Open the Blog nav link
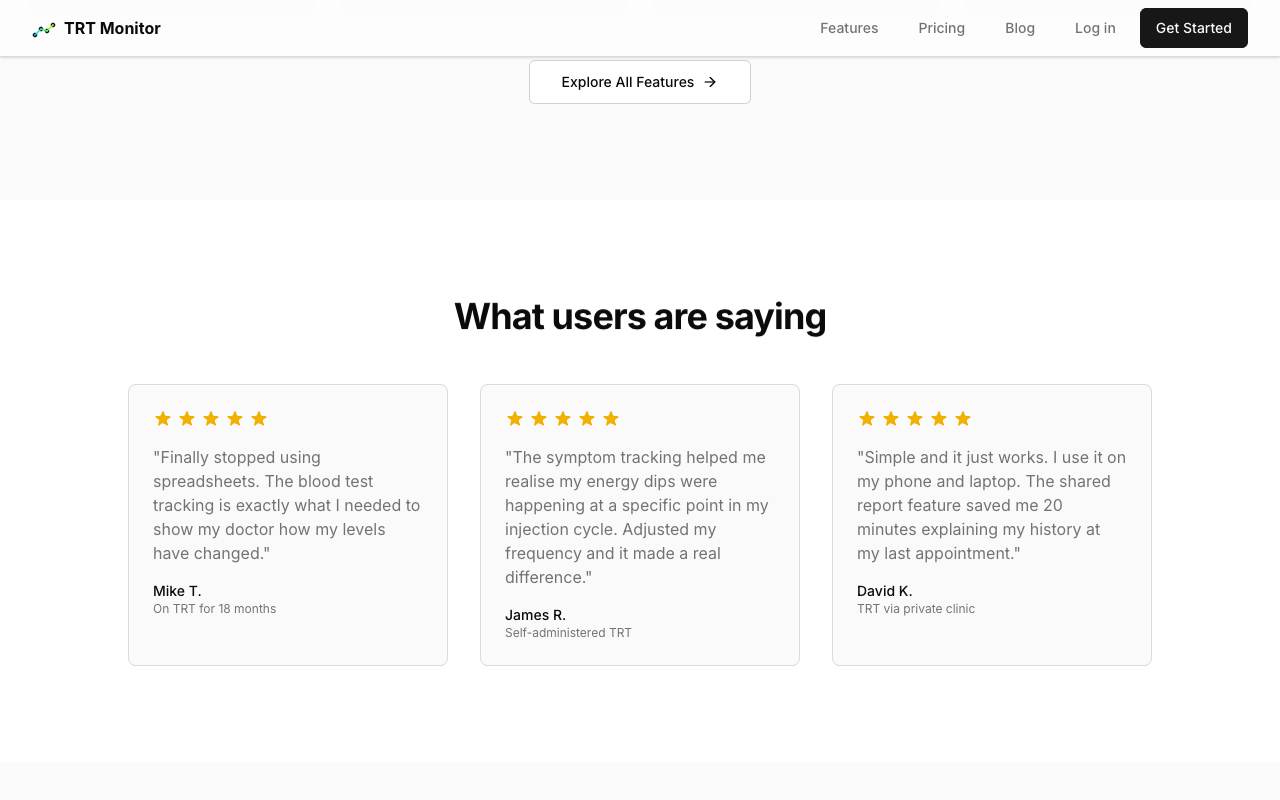Viewport: 1280px width, 800px height. 1020,28
